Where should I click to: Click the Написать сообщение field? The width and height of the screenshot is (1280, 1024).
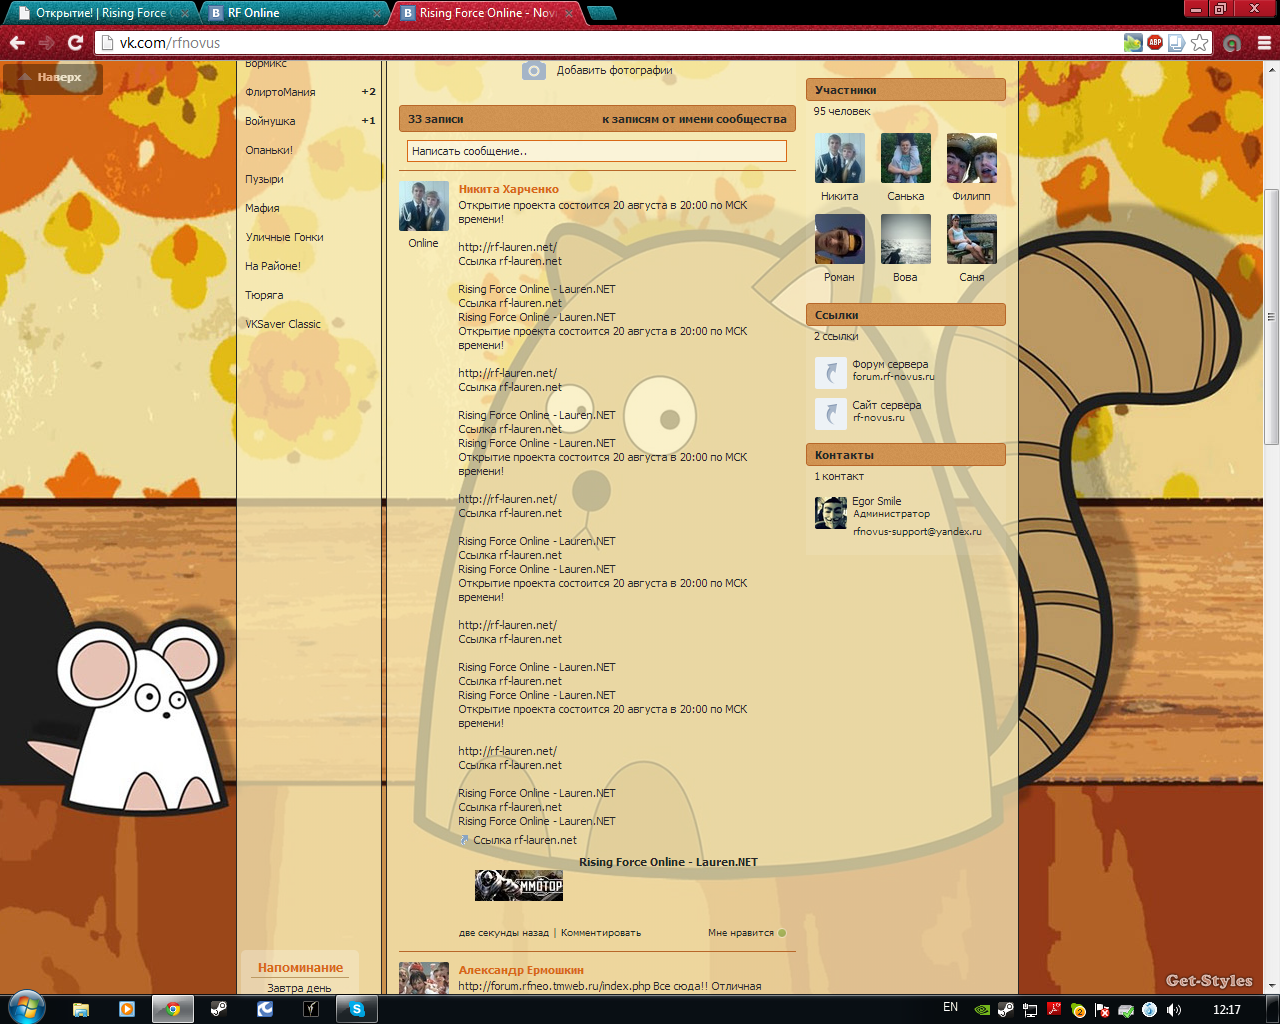(597, 151)
